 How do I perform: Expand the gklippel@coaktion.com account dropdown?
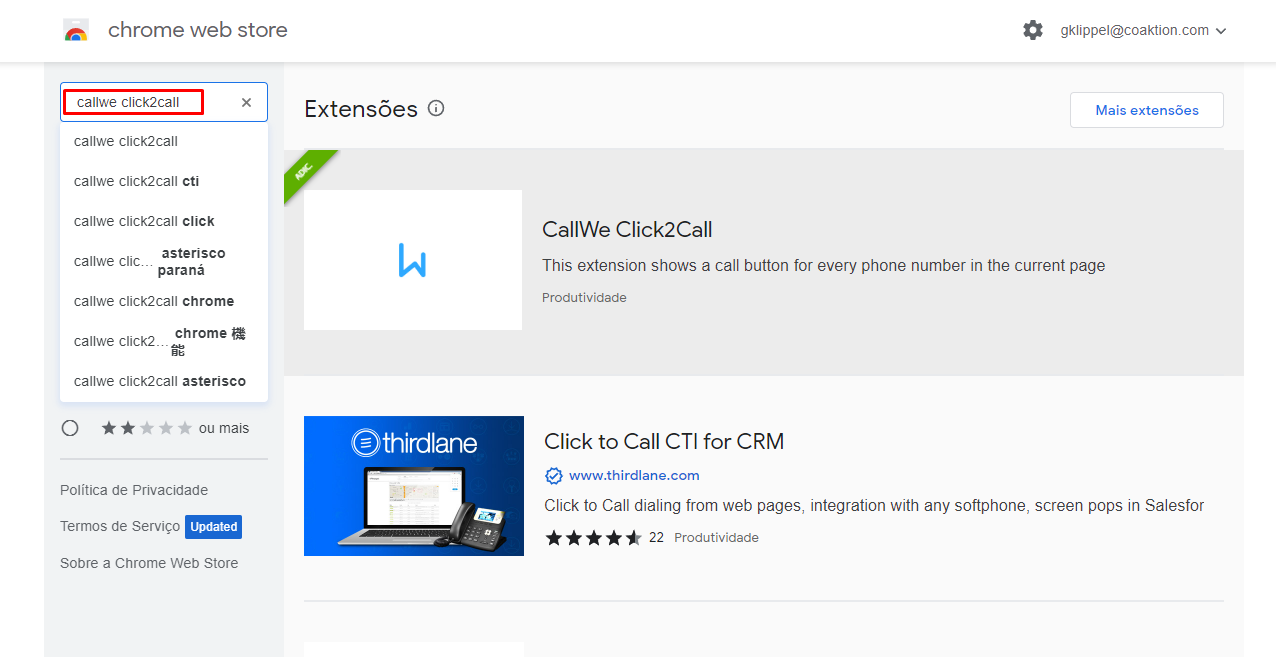pyautogui.click(x=1143, y=30)
